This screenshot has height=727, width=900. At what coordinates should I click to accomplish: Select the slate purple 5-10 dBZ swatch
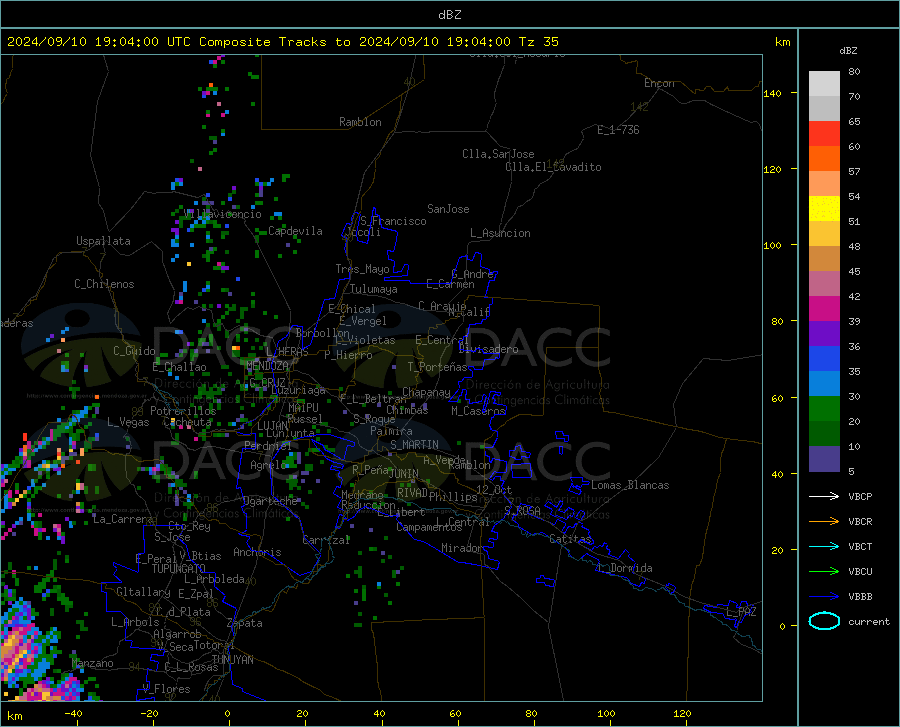click(x=824, y=459)
